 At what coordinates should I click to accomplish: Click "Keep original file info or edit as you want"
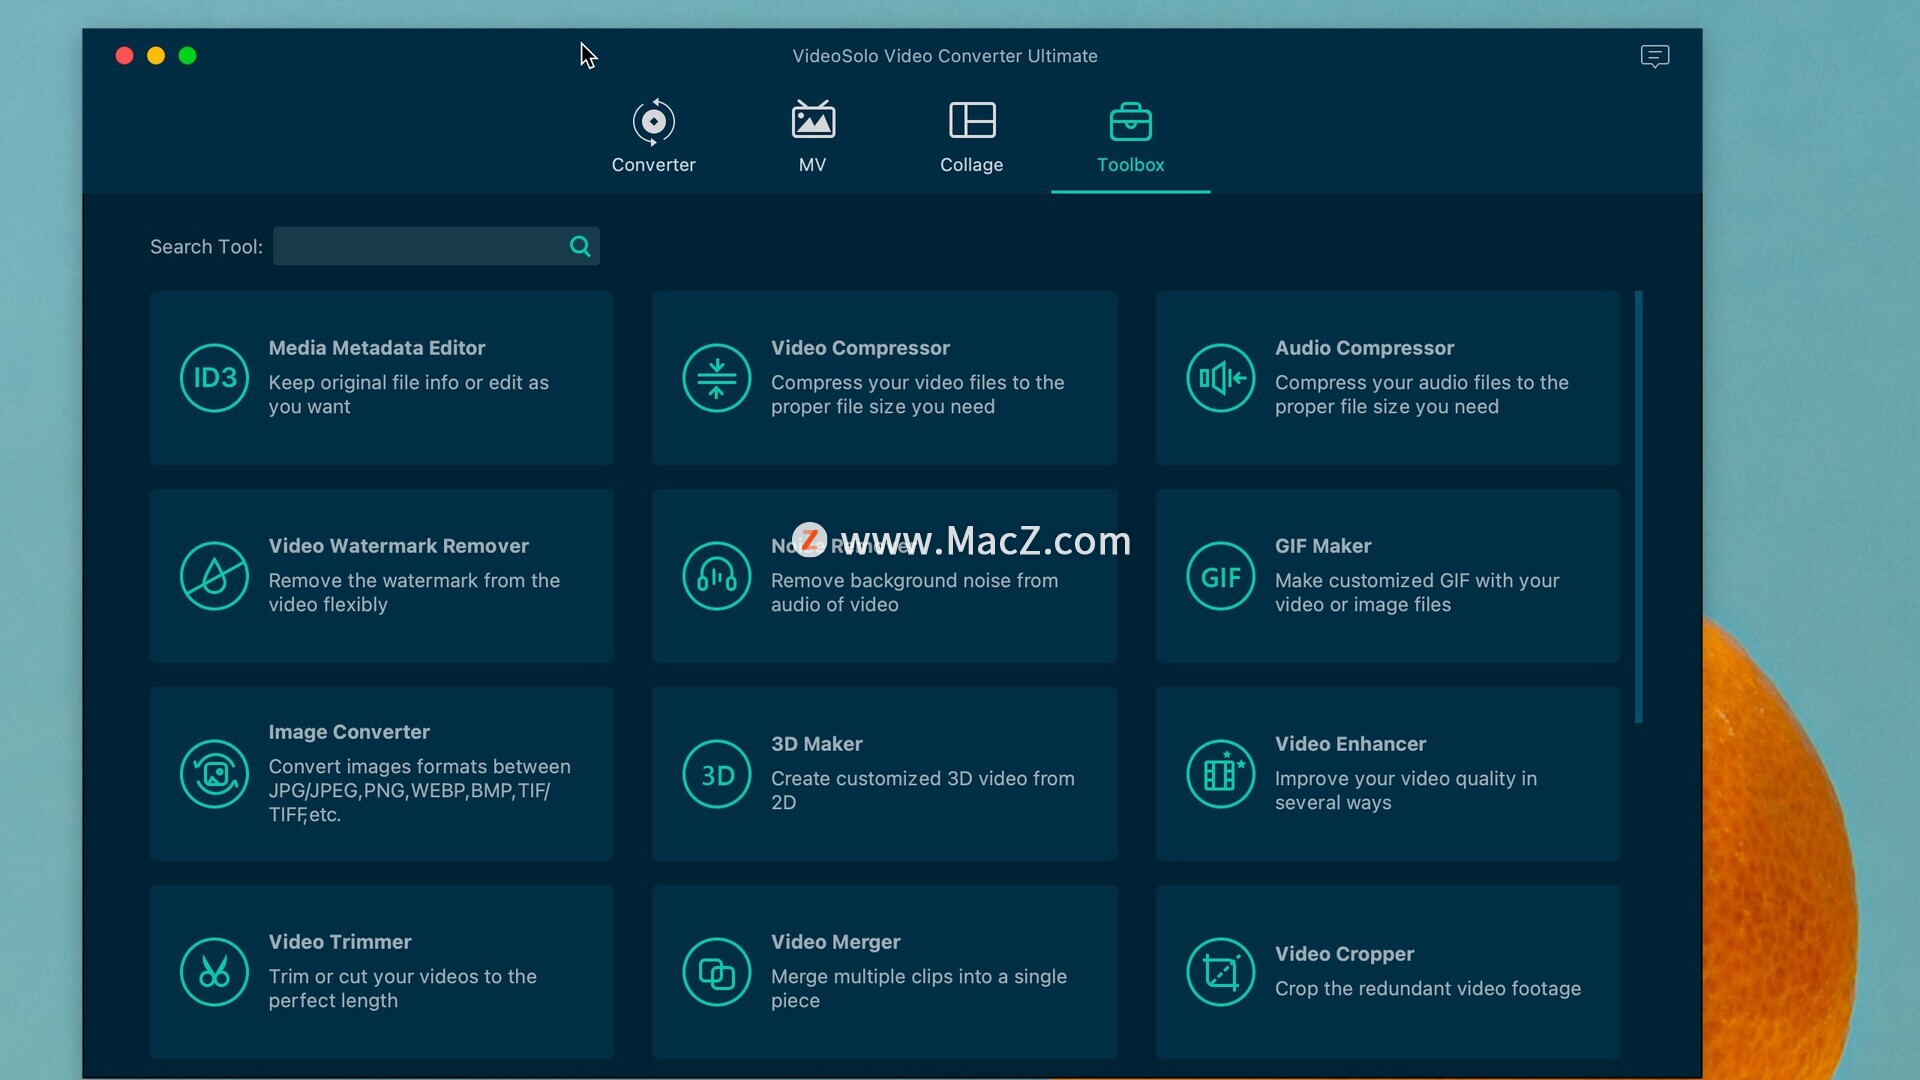tap(408, 394)
